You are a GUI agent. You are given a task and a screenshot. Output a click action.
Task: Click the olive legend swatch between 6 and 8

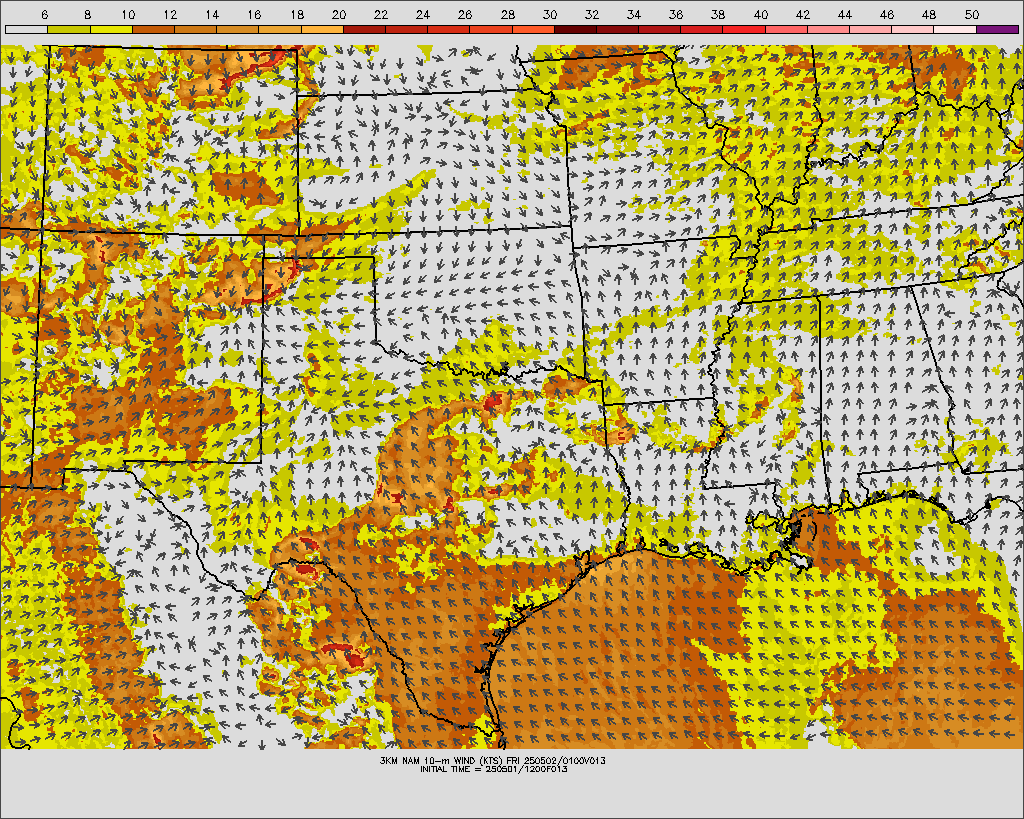pyautogui.click(x=69, y=29)
